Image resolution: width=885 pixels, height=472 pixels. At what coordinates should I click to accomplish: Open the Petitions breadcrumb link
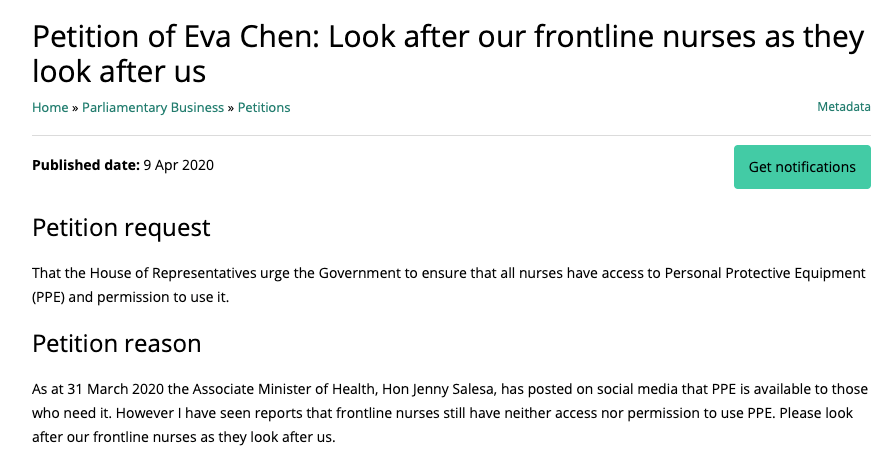[264, 107]
